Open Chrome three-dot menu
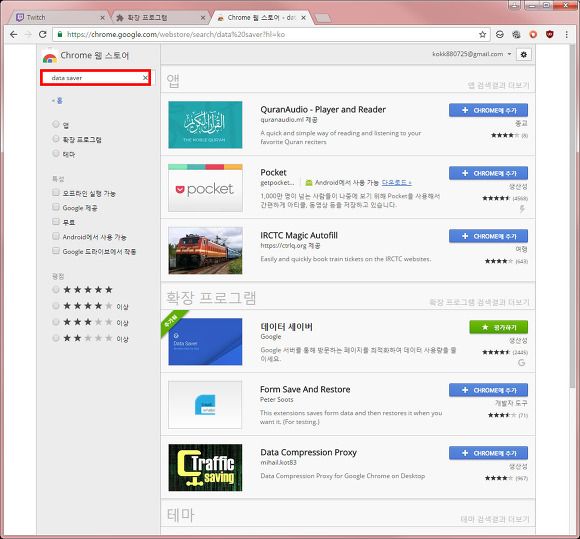580x539 pixels. [566, 34]
